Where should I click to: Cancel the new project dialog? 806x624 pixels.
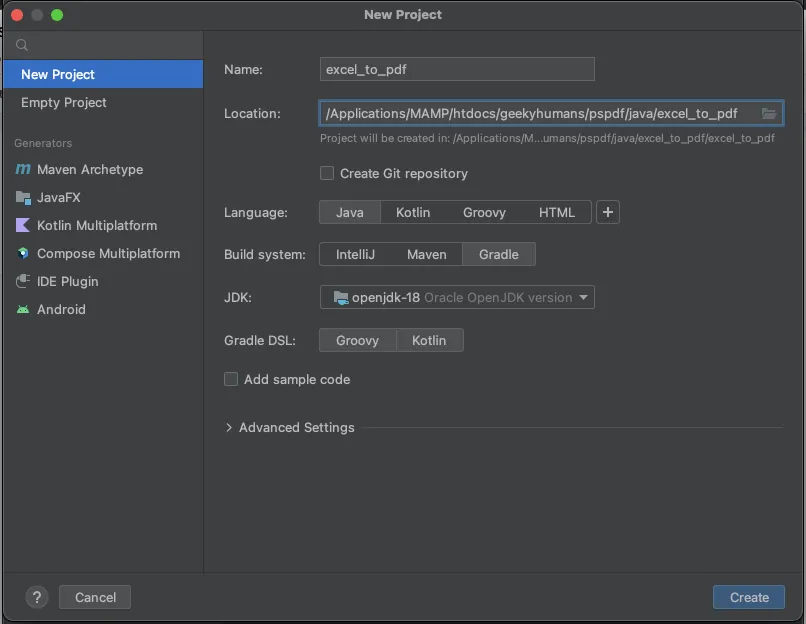(x=94, y=597)
